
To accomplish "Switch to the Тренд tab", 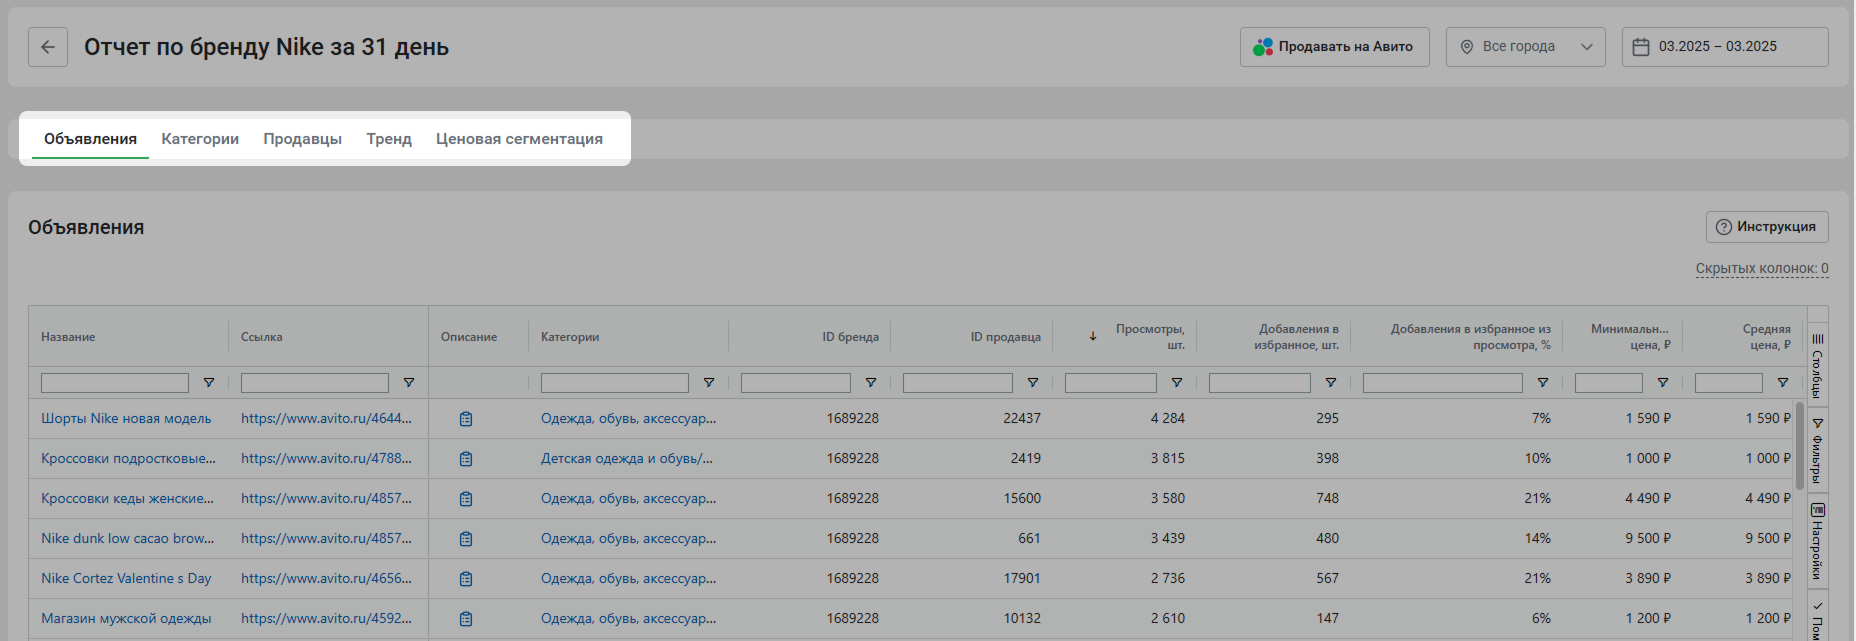I will click(x=389, y=139).
